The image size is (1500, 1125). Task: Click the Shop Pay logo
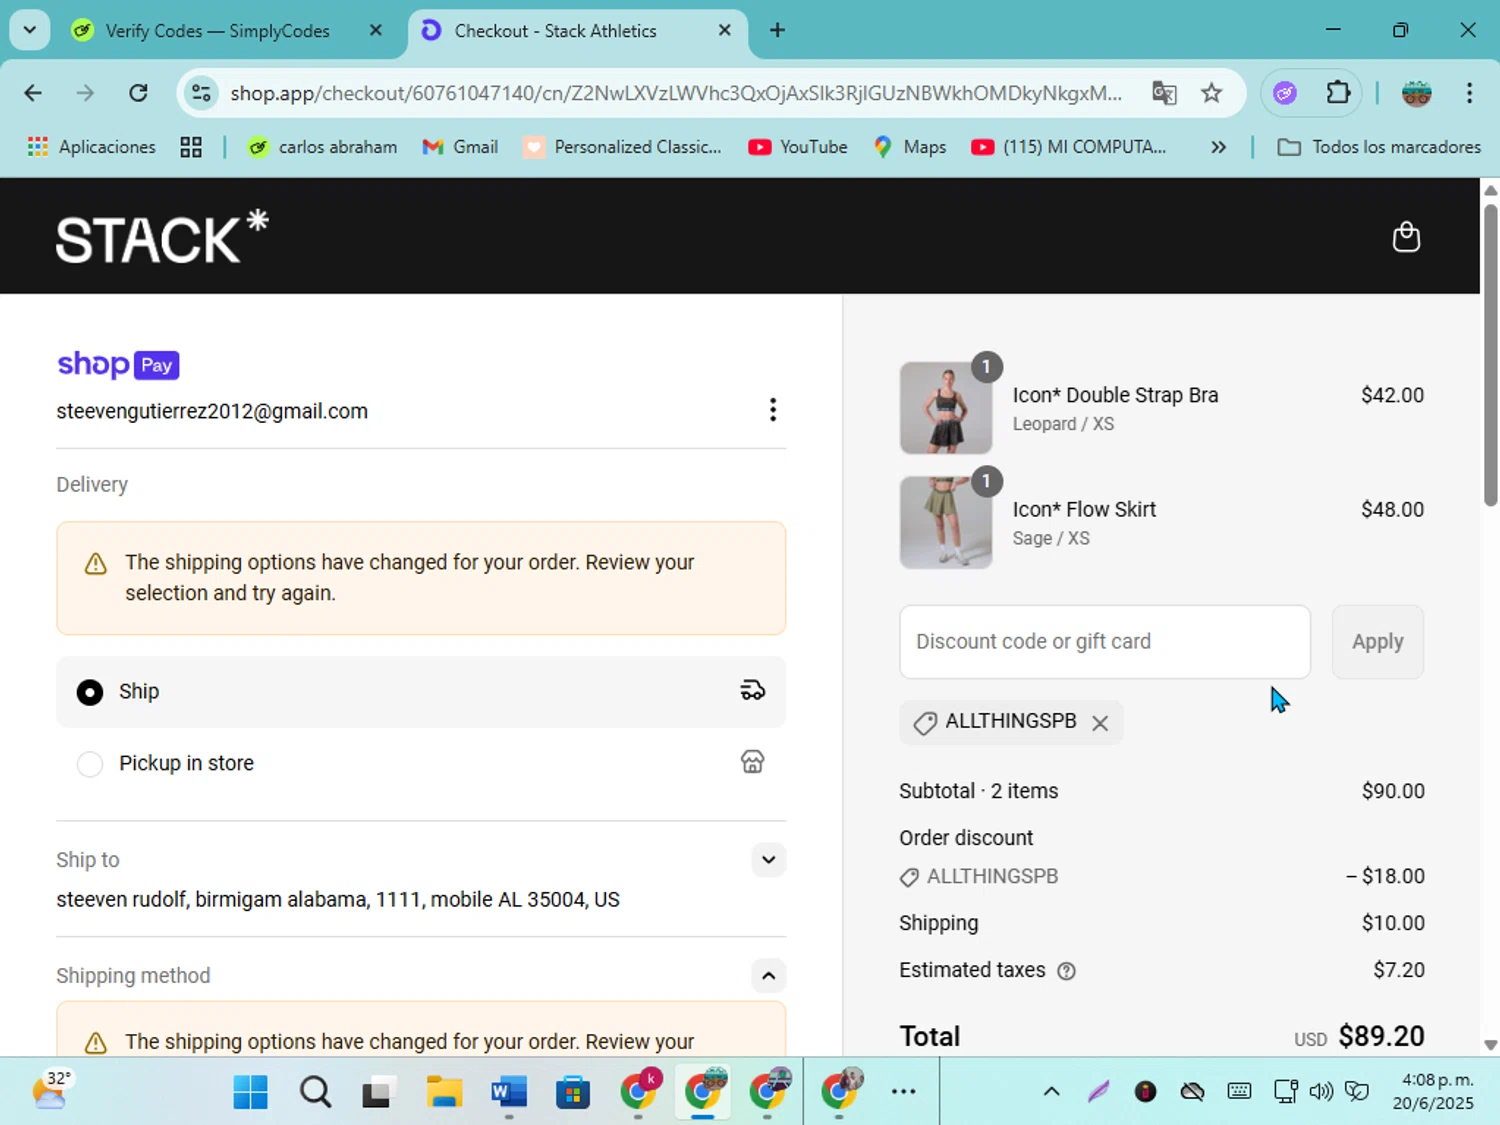point(118,364)
